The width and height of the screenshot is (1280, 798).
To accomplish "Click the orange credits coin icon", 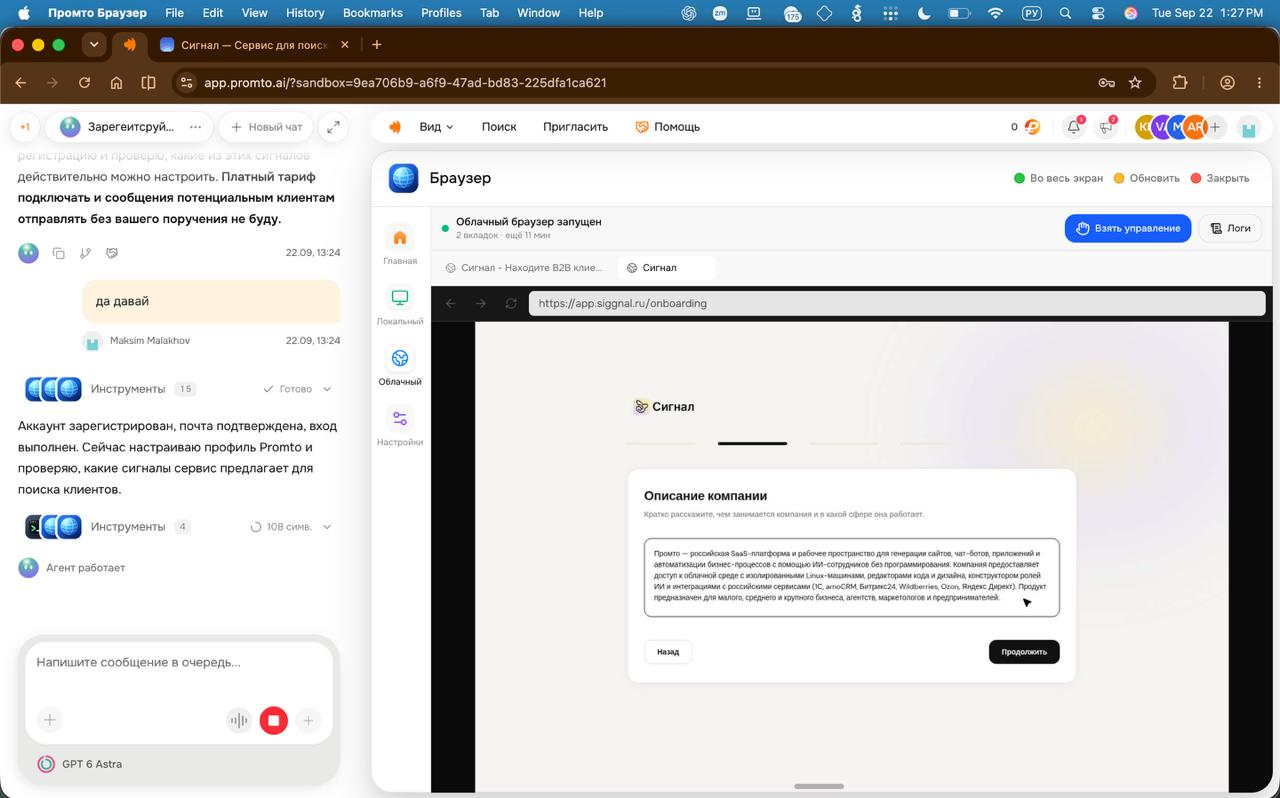I will coord(1032,127).
